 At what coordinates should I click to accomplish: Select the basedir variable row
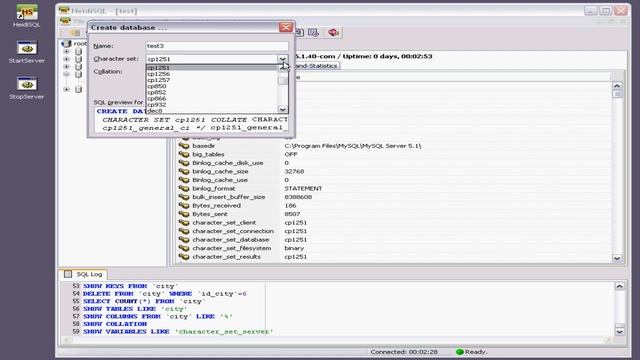coord(394,146)
